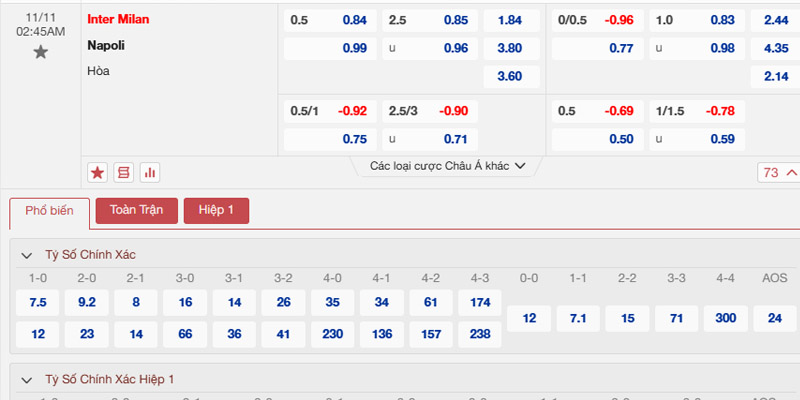800x400 pixels.
Task: Collapse 'Tỷ Số Chính Xác Hiệp 1' section
Action: tap(27, 379)
